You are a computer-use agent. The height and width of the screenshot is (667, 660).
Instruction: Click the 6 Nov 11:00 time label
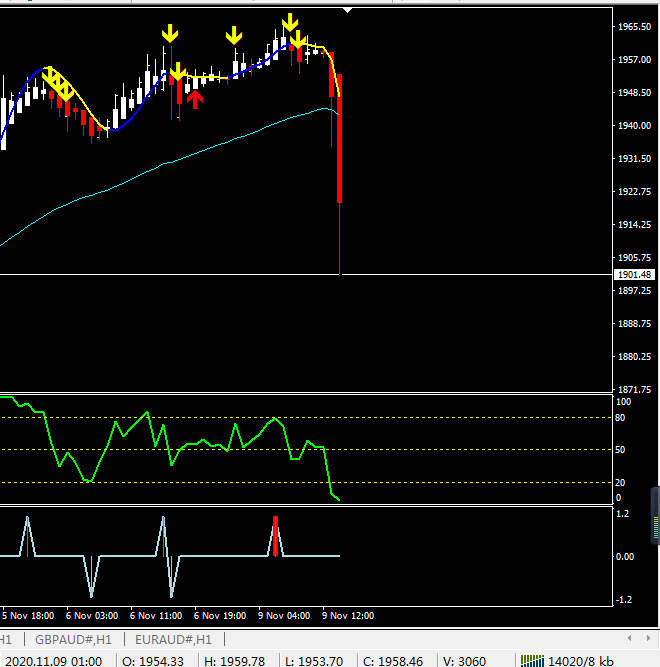coord(156,616)
